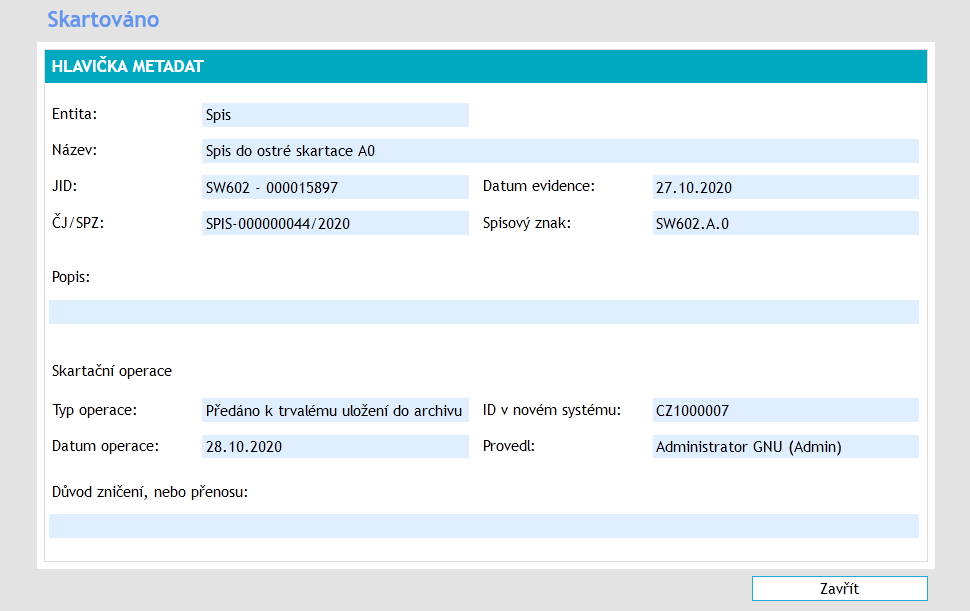This screenshot has width=970, height=611.
Task: Click the empty Popis text field
Action: point(483,312)
